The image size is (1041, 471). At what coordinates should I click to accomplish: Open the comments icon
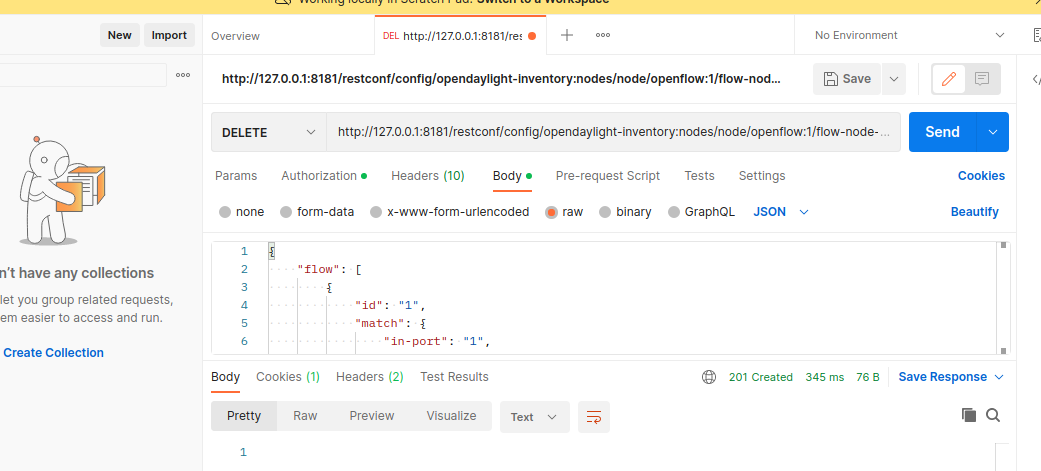[x=982, y=79]
